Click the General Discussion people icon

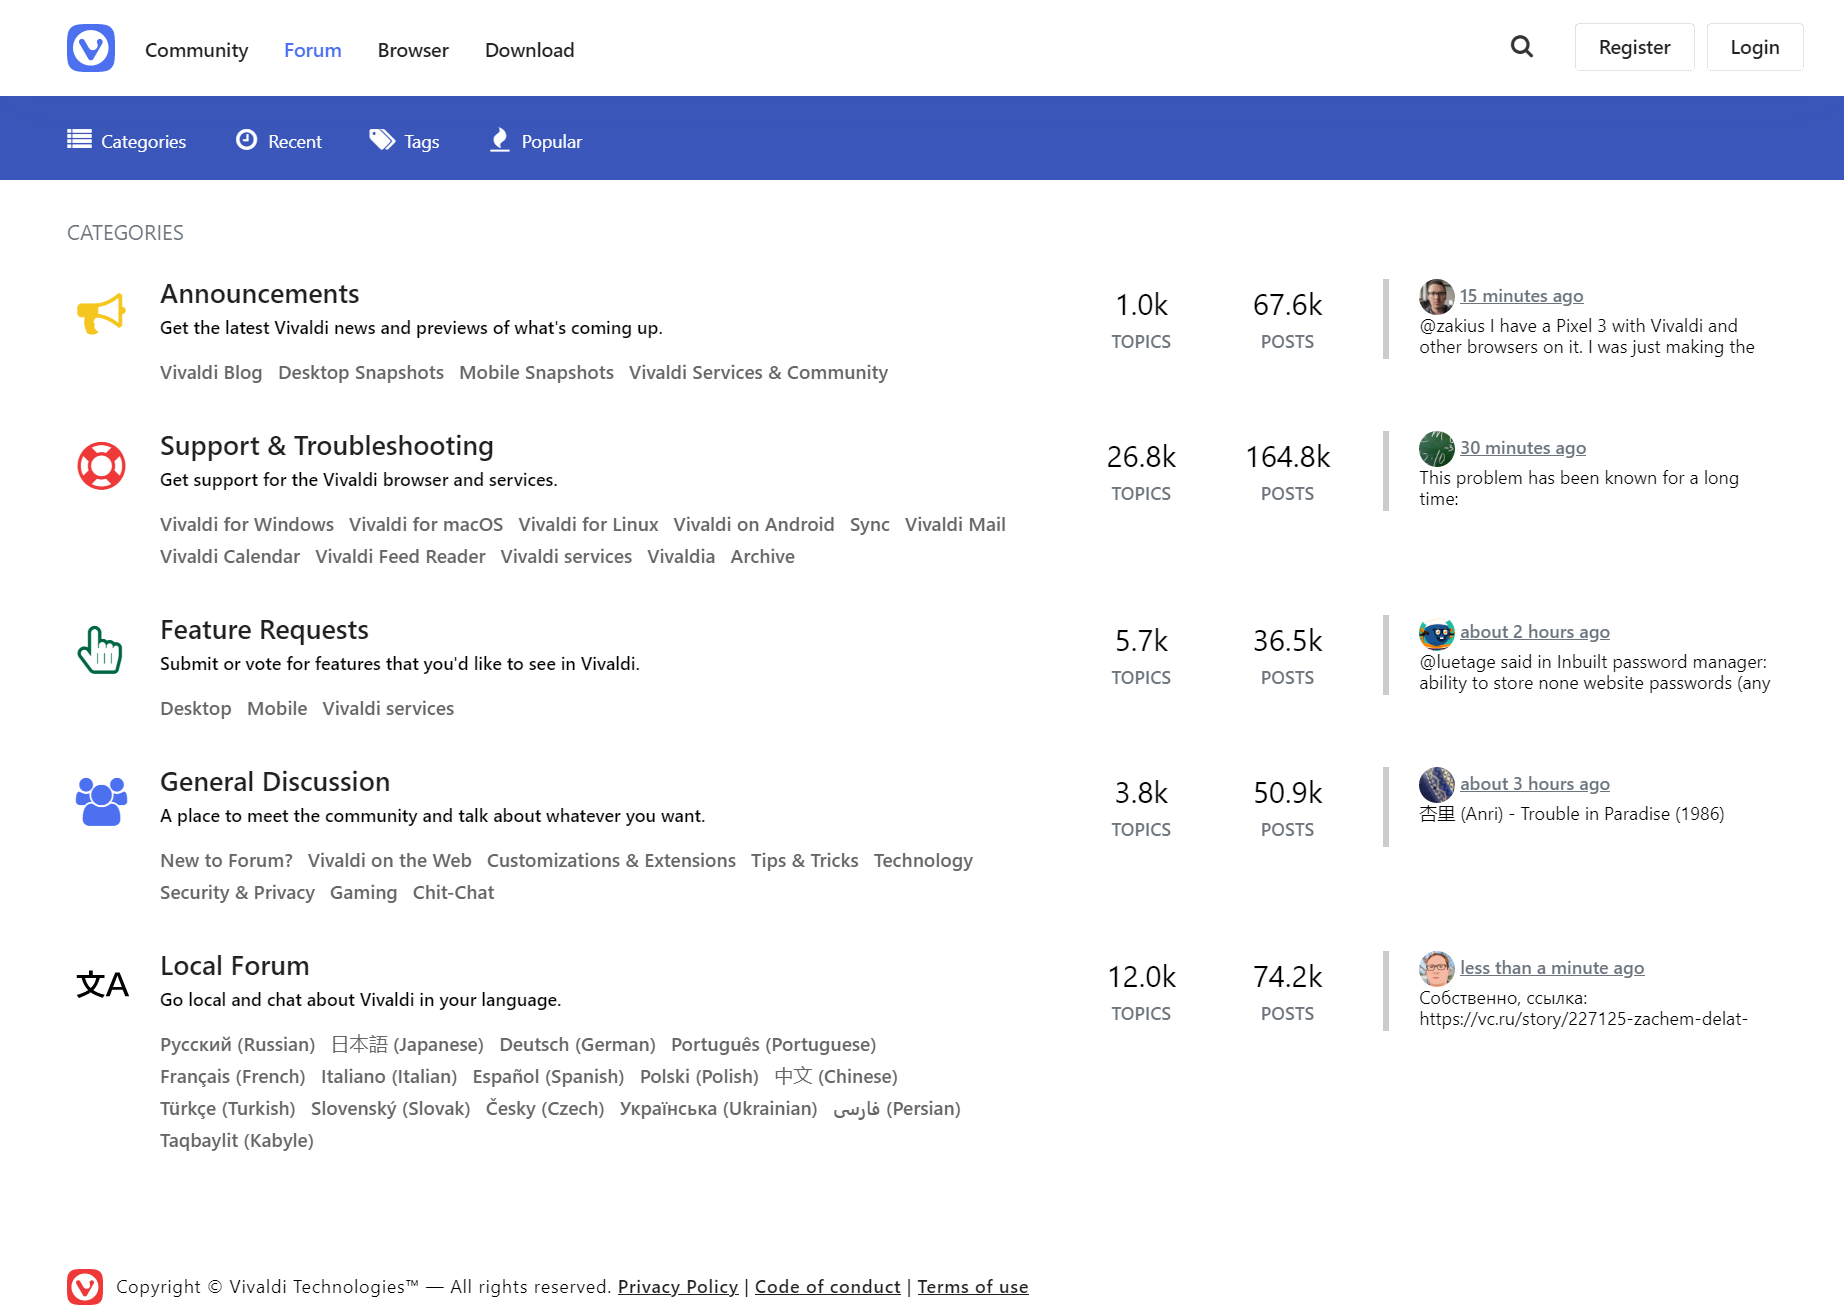pyautogui.click(x=101, y=801)
